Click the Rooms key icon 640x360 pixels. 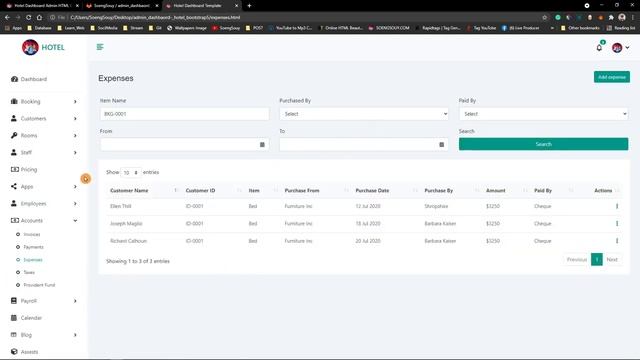14,136
